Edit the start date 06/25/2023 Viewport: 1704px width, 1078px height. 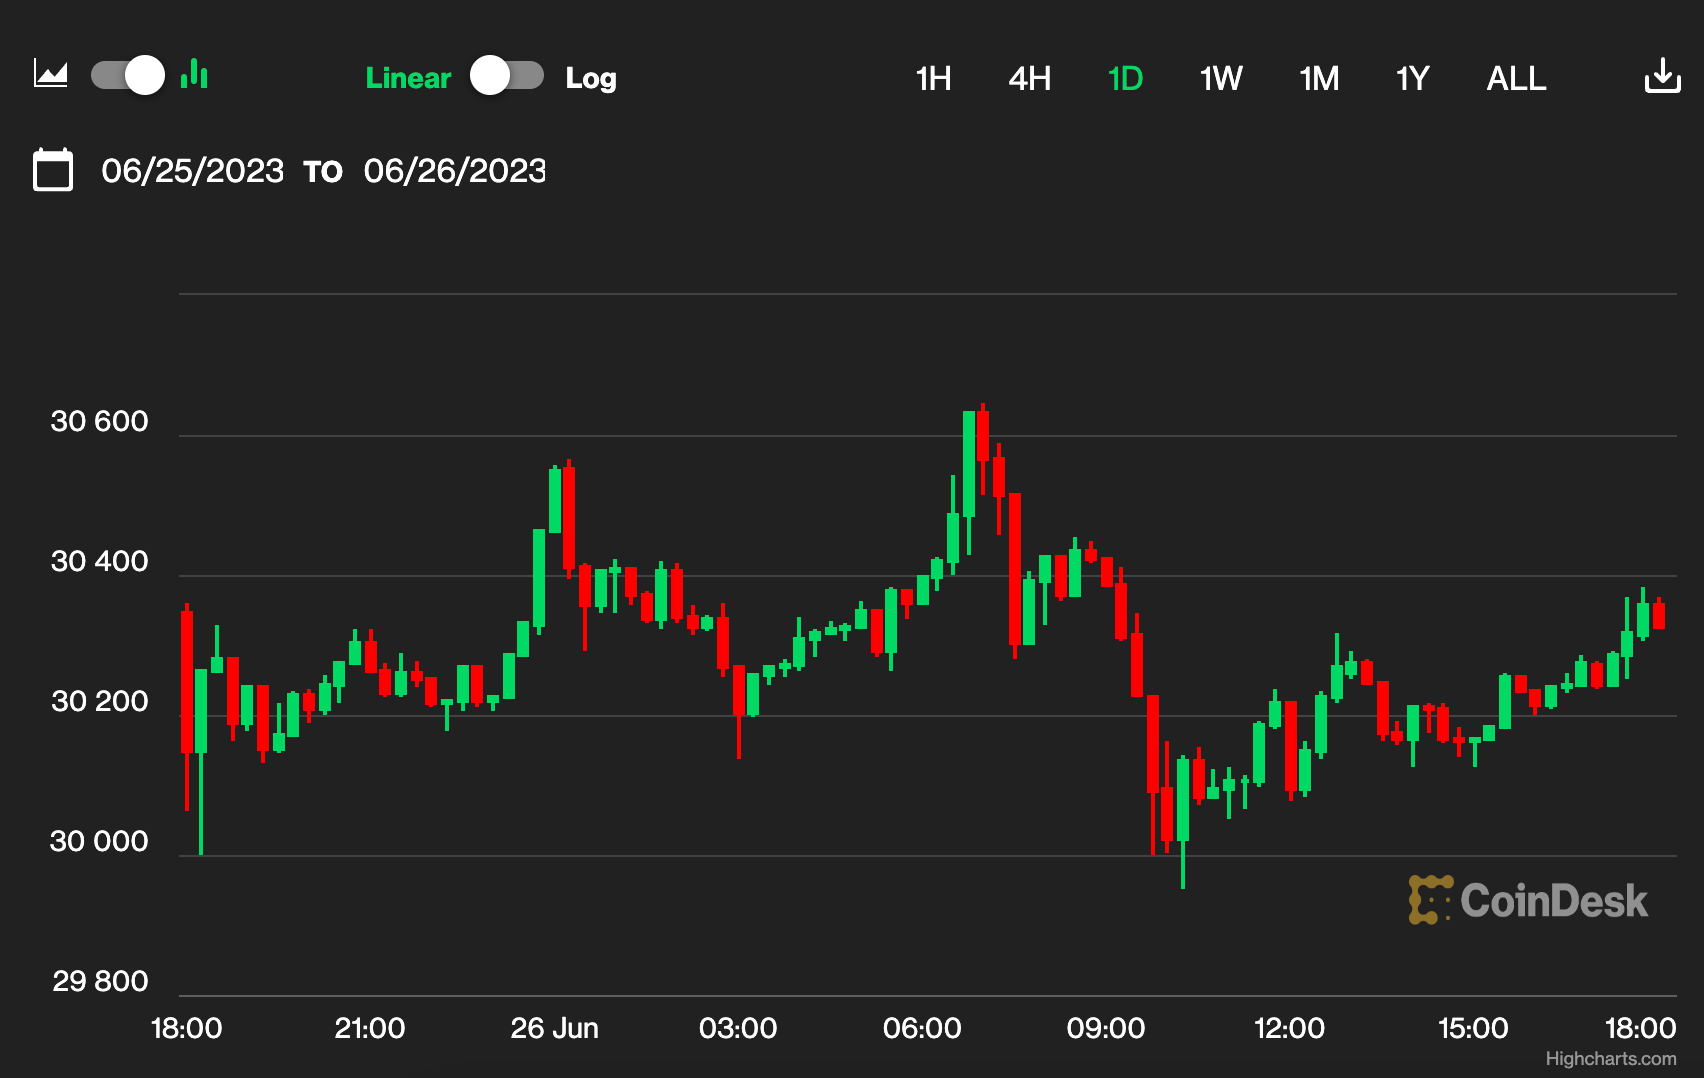[x=193, y=171]
